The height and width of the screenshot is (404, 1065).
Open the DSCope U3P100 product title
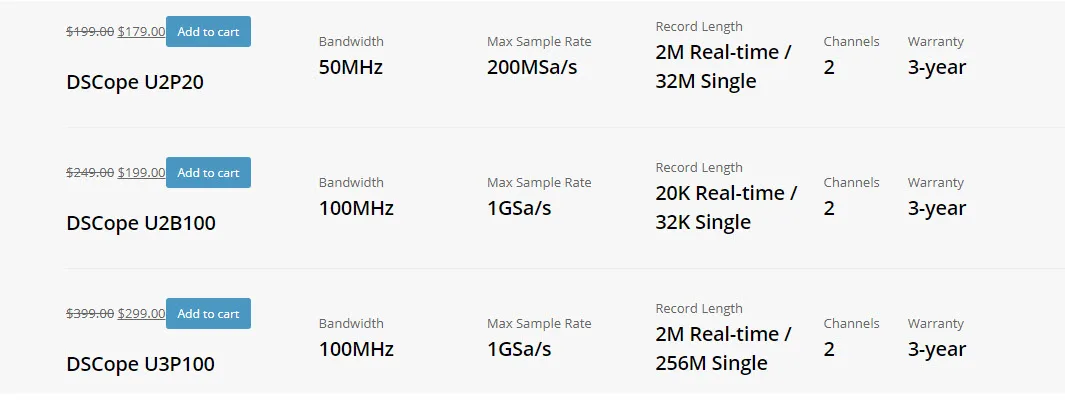141,364
